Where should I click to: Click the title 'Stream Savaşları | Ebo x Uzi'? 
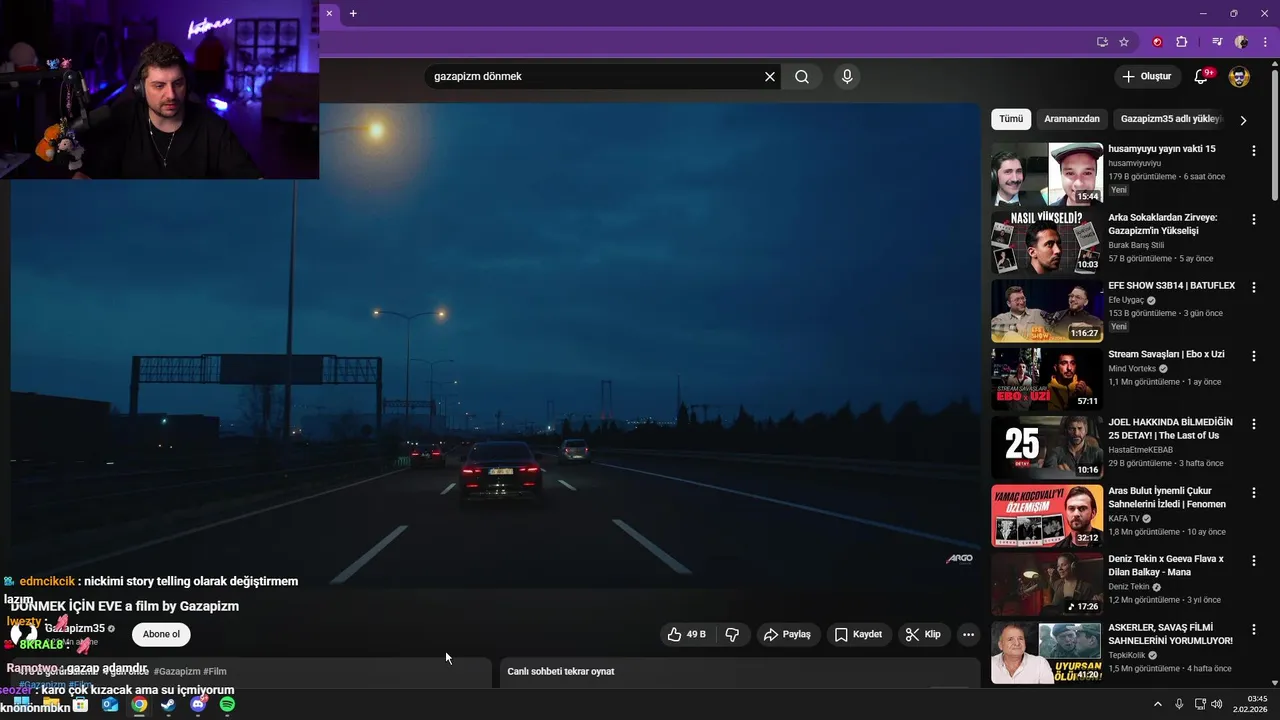pos(1166,354)
